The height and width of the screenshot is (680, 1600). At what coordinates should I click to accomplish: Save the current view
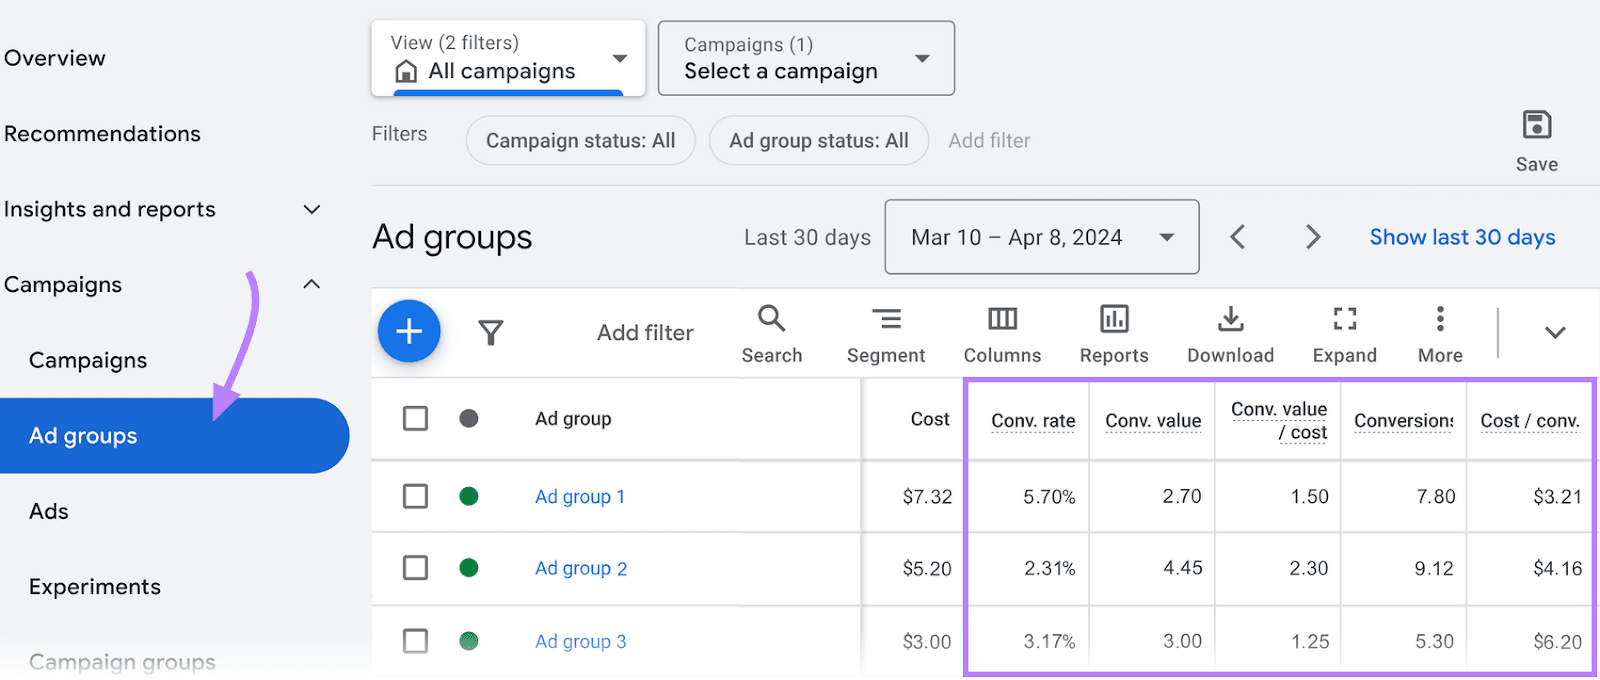pos(1536,140)
